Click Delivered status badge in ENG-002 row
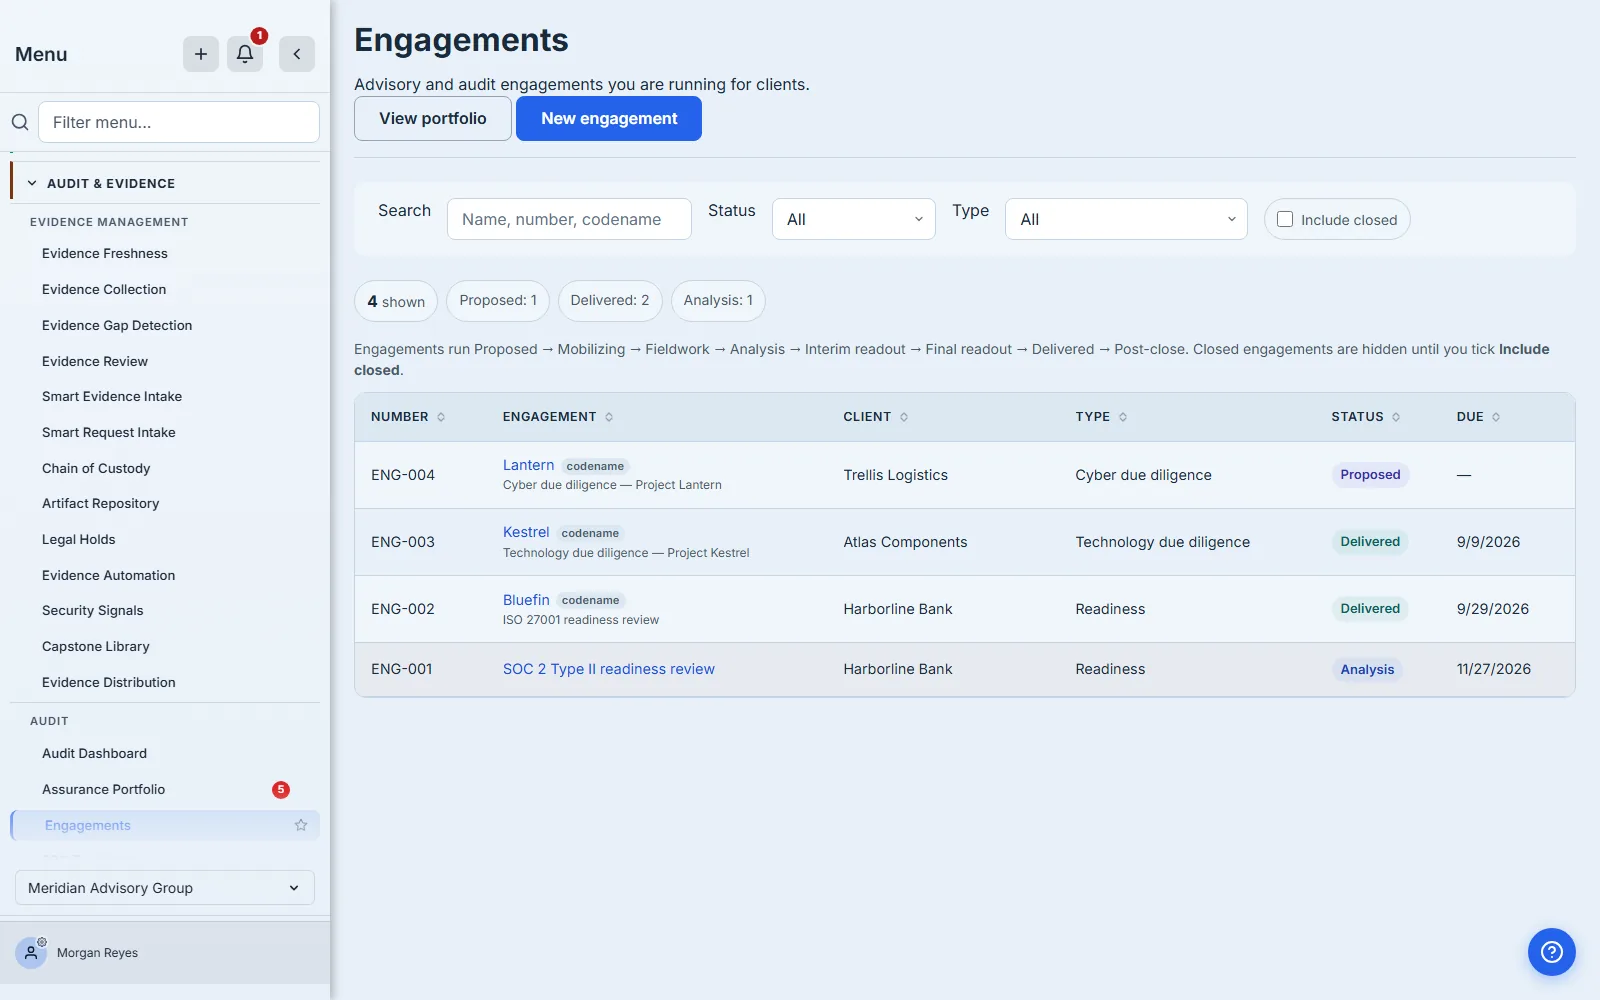Viewport: 1600px width, 1000px height. [1370, 609]
